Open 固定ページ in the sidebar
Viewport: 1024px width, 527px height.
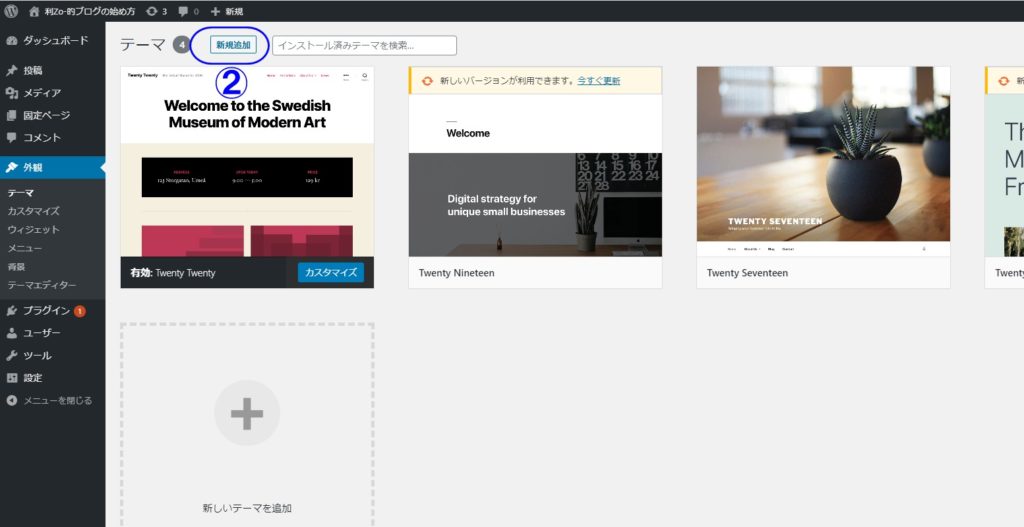point(46,115)
